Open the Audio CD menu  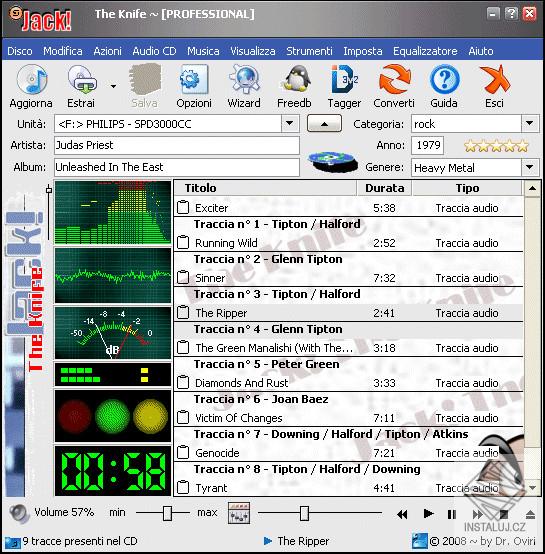tap(154, 51)
